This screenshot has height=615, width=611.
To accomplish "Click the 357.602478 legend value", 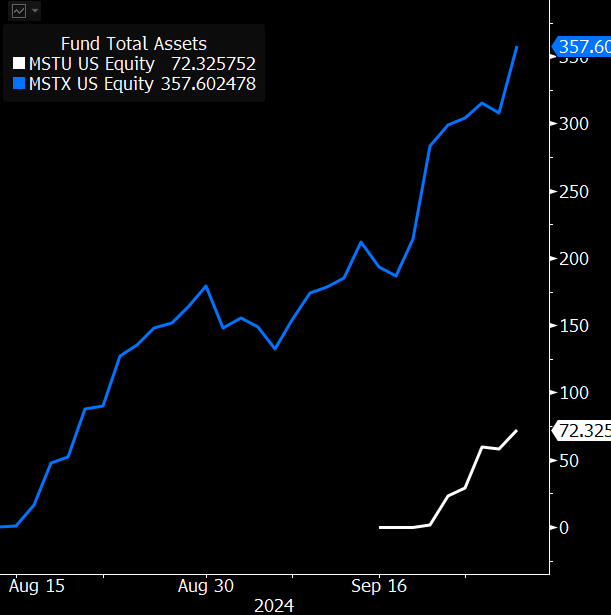I will (x=209, y=84).
